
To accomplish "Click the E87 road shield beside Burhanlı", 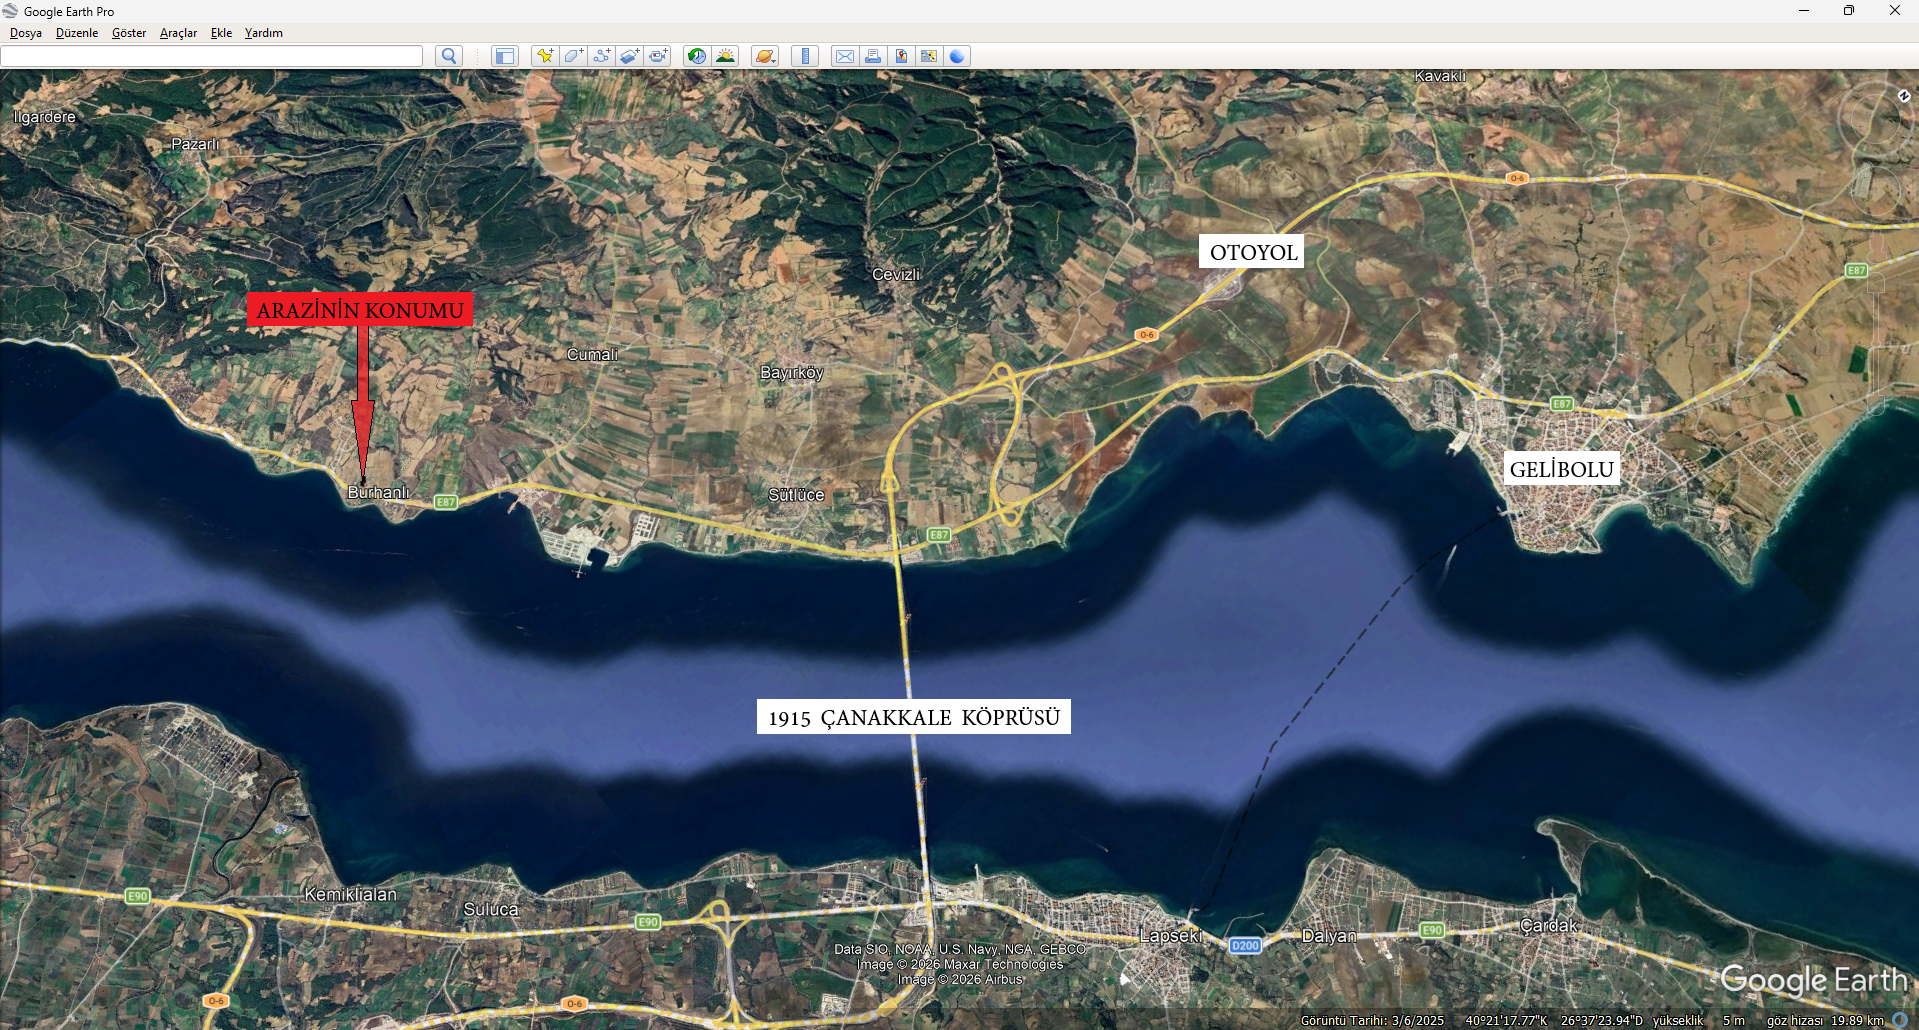I will click(446, 502).
